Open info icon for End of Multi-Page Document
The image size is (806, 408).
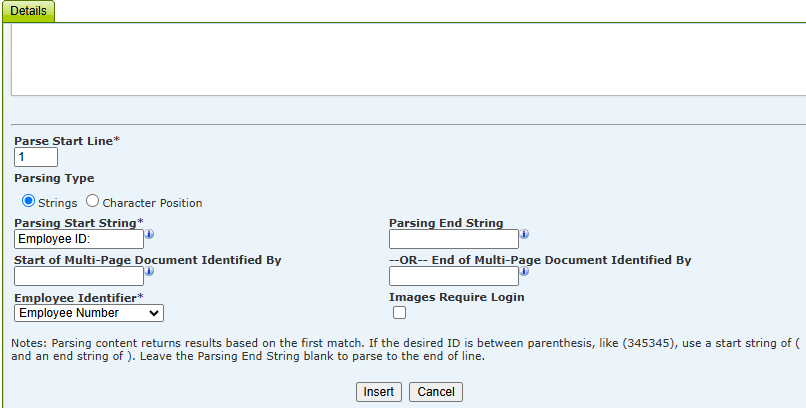(524, 271)
